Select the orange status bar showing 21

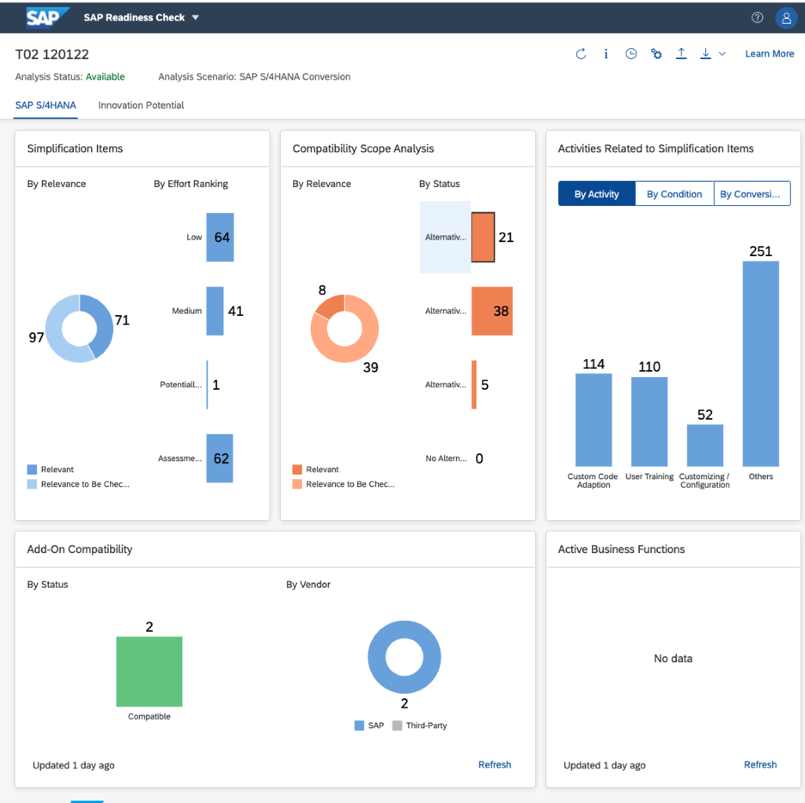pos(483,237)
